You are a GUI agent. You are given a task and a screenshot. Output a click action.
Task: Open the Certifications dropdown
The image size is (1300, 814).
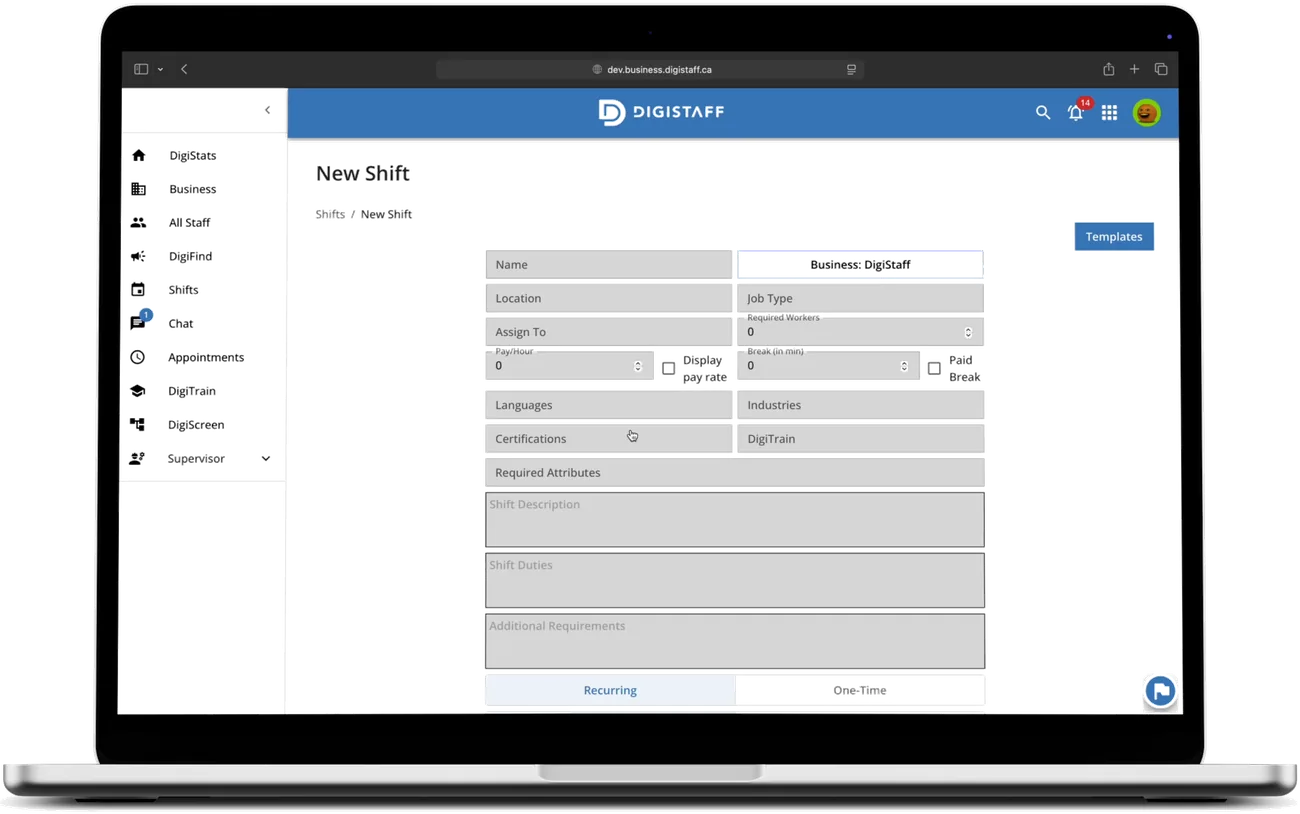pyautogui.click(x=609, y=439)
